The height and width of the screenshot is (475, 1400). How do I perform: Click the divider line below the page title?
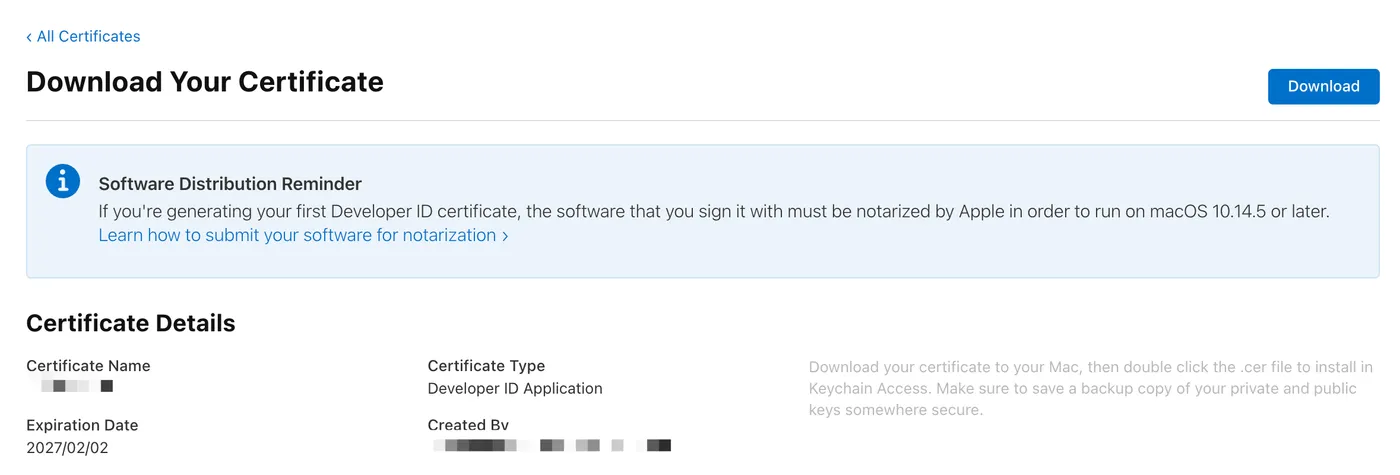coord(700,121)
